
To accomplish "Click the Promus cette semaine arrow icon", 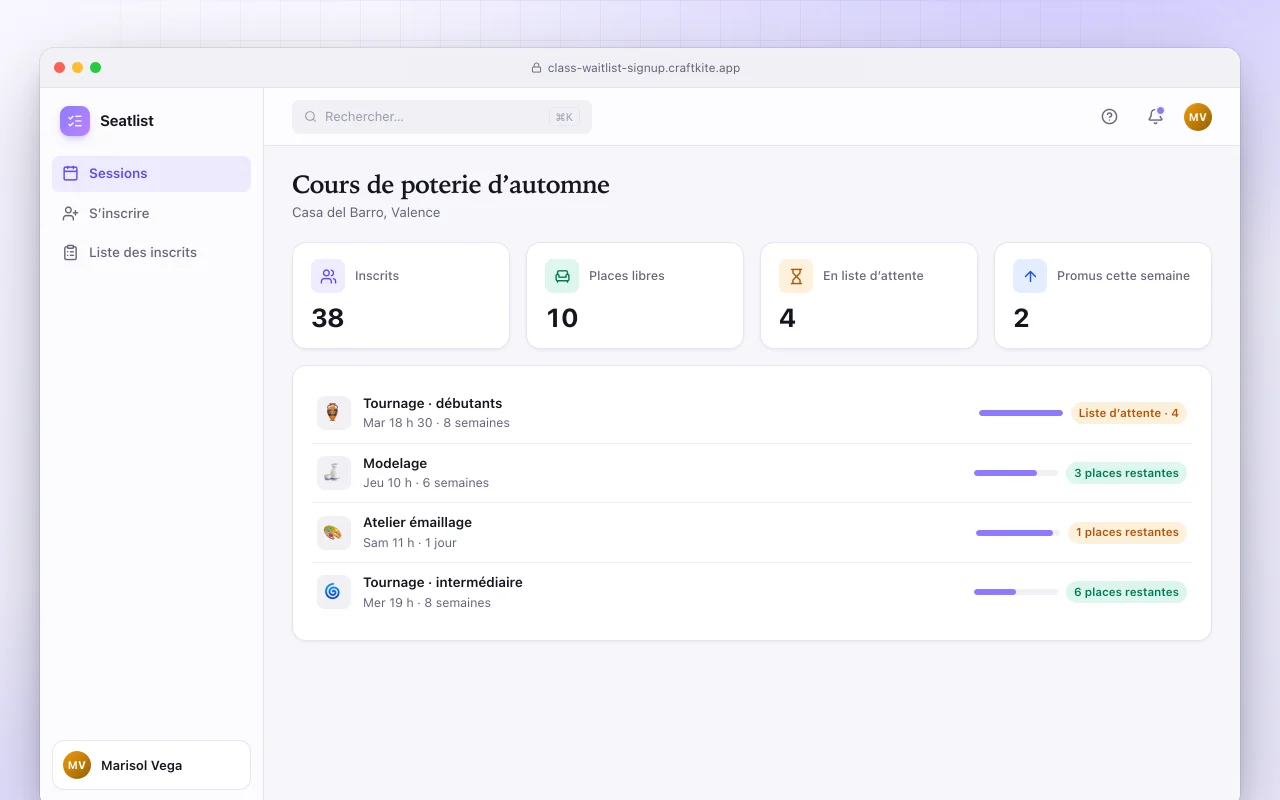I will [x=1030, y=276].
